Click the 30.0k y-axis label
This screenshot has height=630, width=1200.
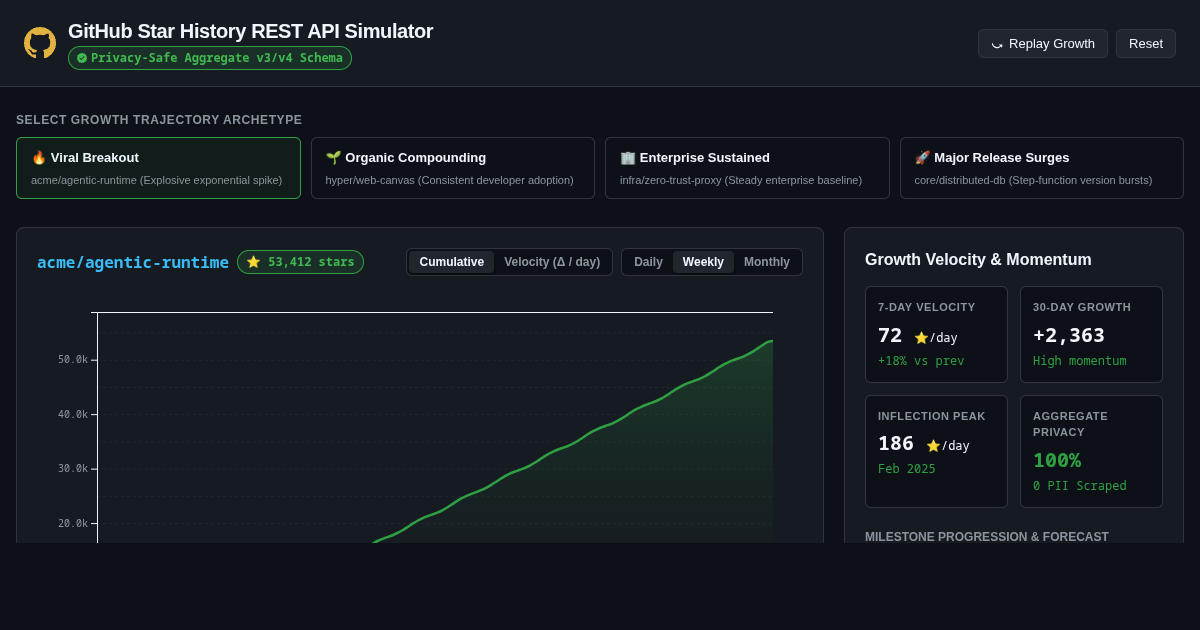tap(73, 468)
